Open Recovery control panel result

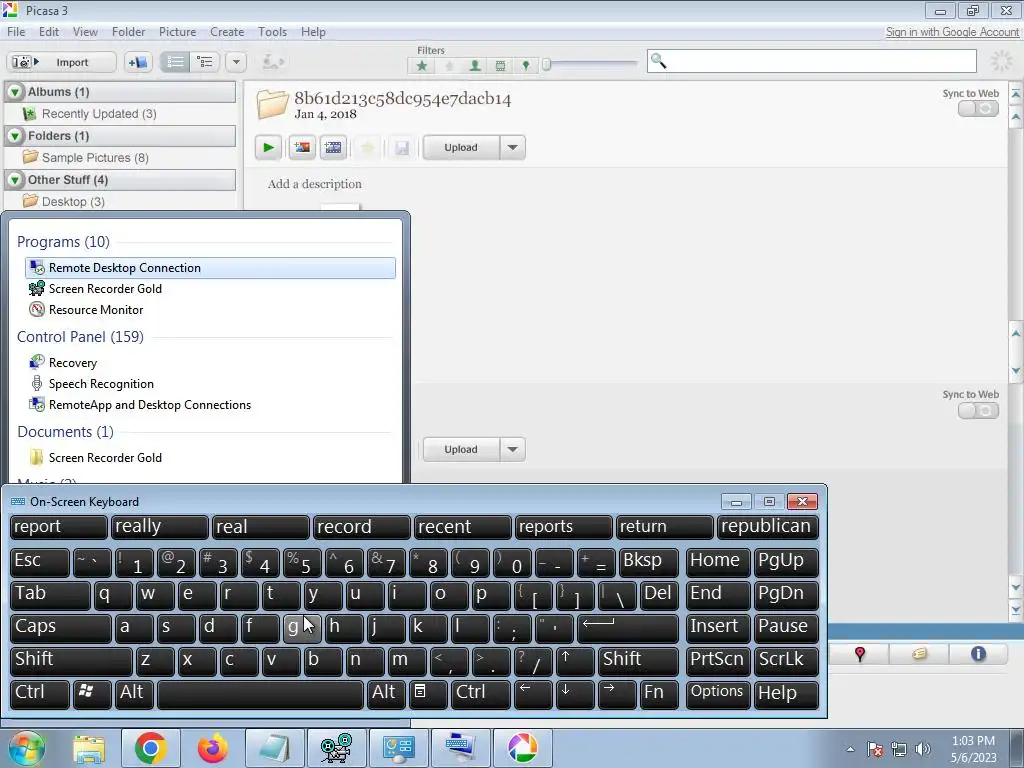(210, 362)
